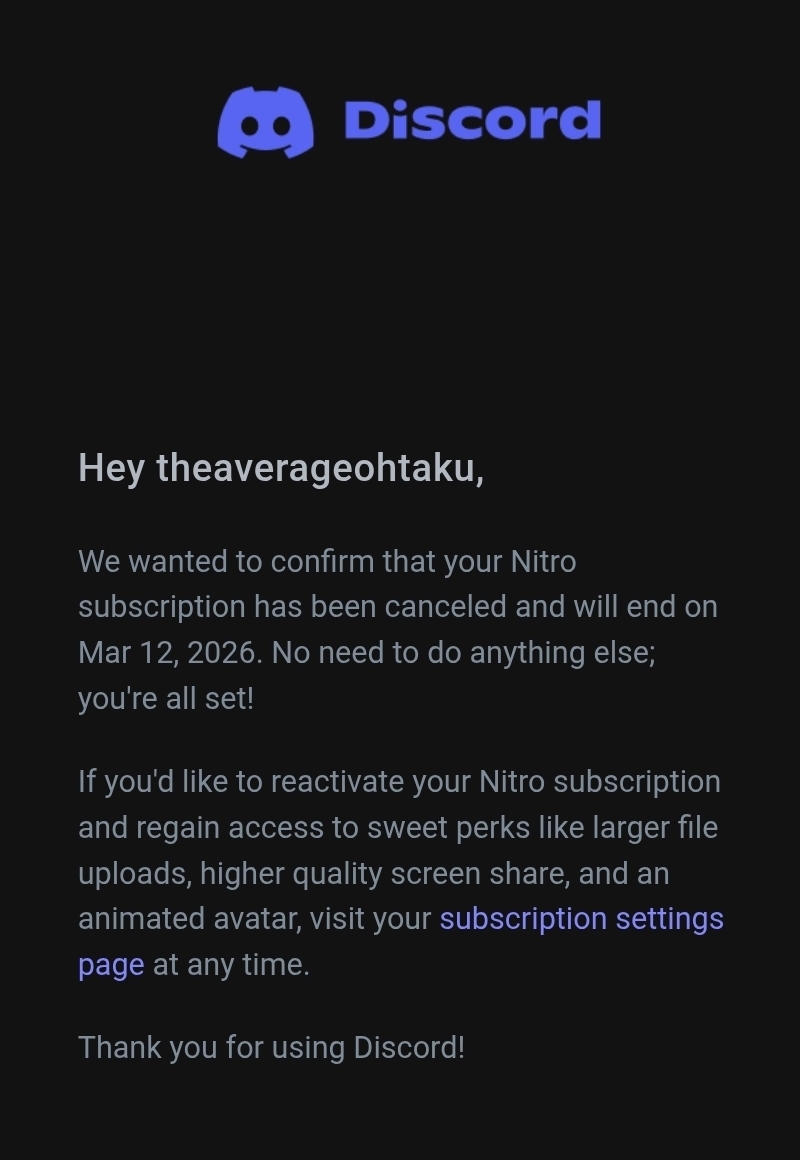Click the "you're all set!" text

point(166,698)
